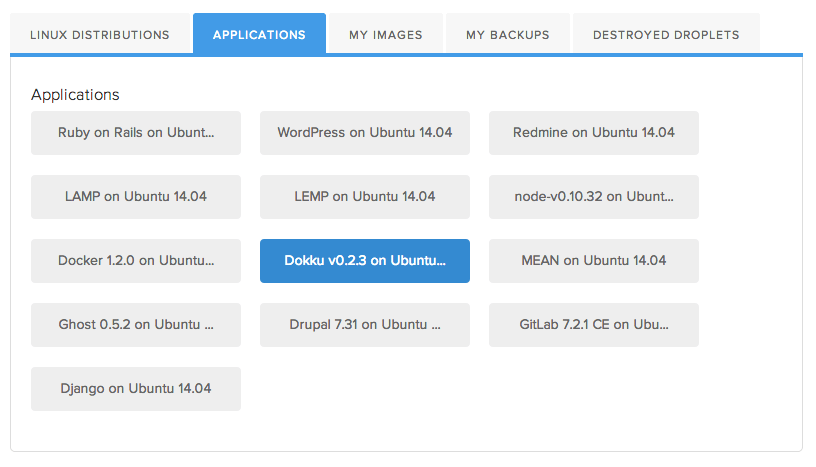Image resolution: width=816 pixels, height=467 pixels.
Task: Click the Applications section heading
Action: coord(75,95)
